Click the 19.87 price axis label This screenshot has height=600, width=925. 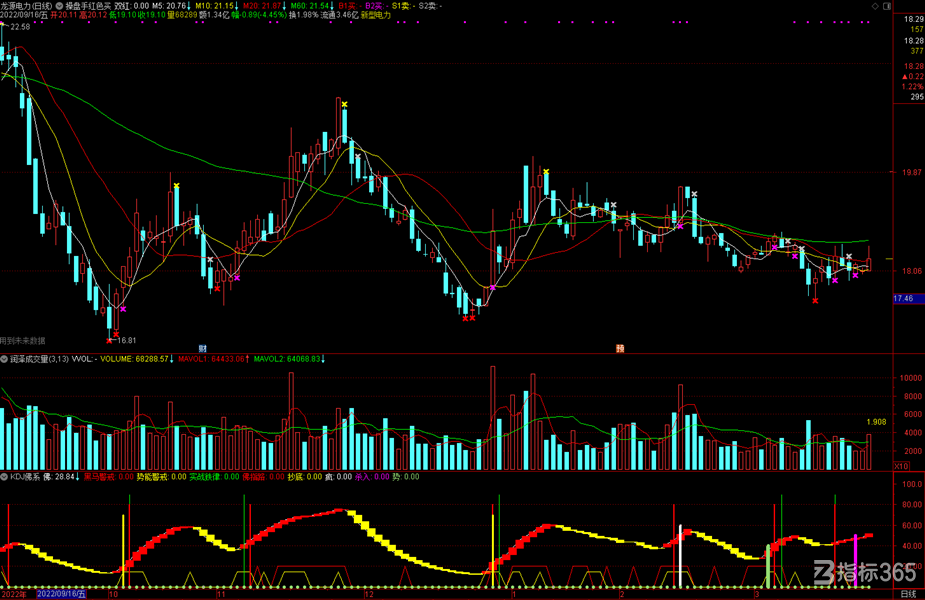point(911,172)
